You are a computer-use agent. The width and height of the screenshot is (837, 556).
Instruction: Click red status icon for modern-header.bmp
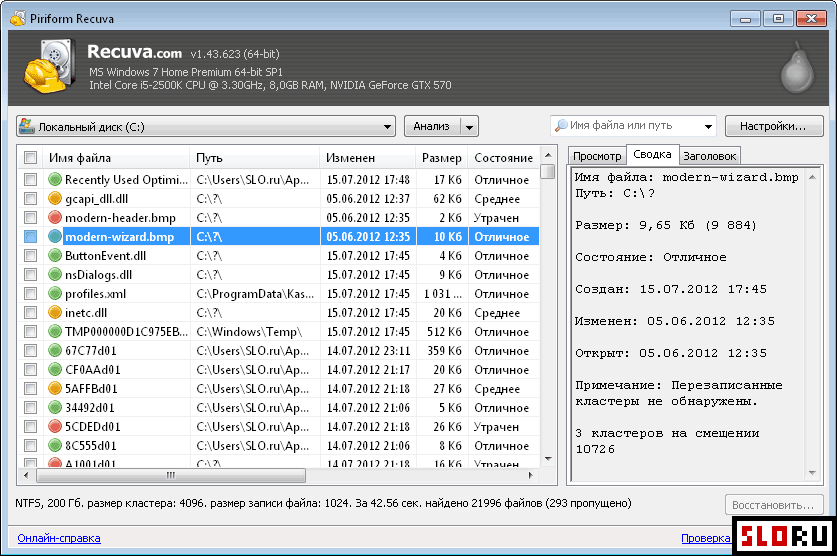[x=55, y=218]
